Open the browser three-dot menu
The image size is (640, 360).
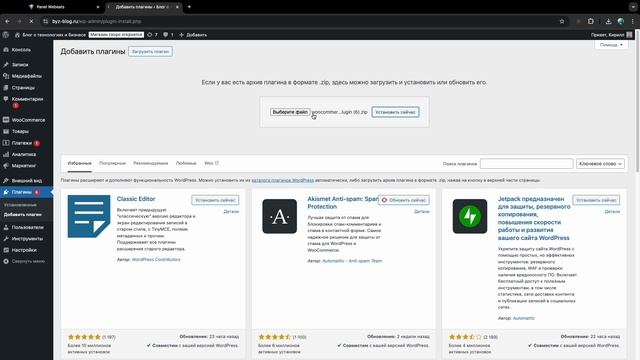(x=633, y=21)
